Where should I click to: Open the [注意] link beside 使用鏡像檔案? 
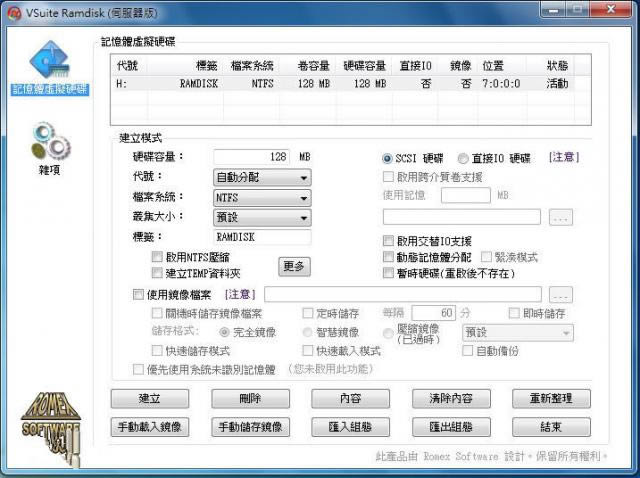coord(240,294)
